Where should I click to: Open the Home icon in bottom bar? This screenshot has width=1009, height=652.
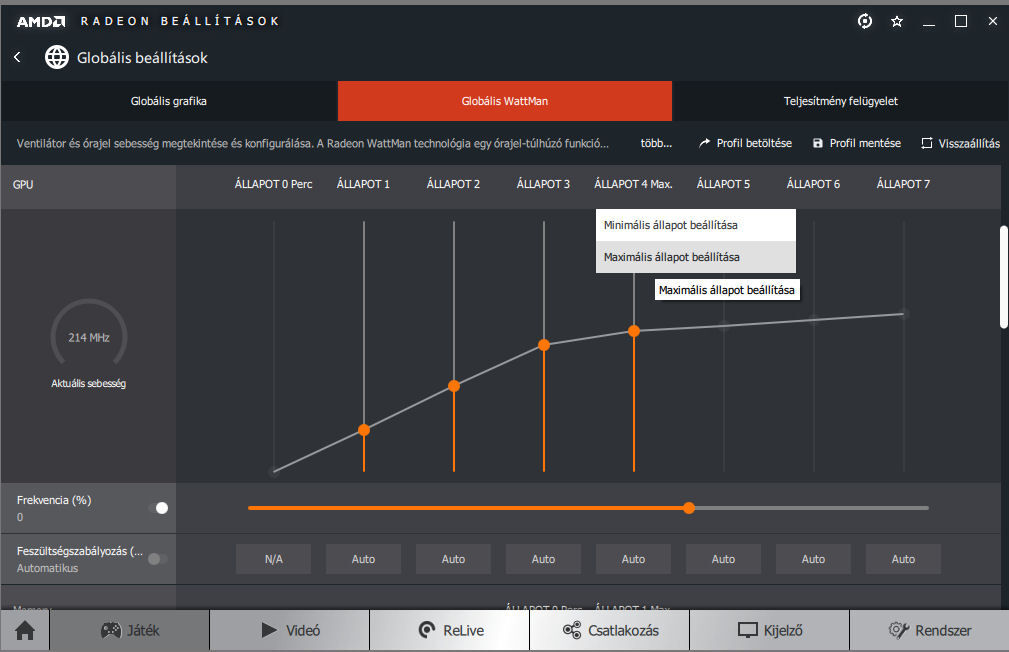(25, 631)
